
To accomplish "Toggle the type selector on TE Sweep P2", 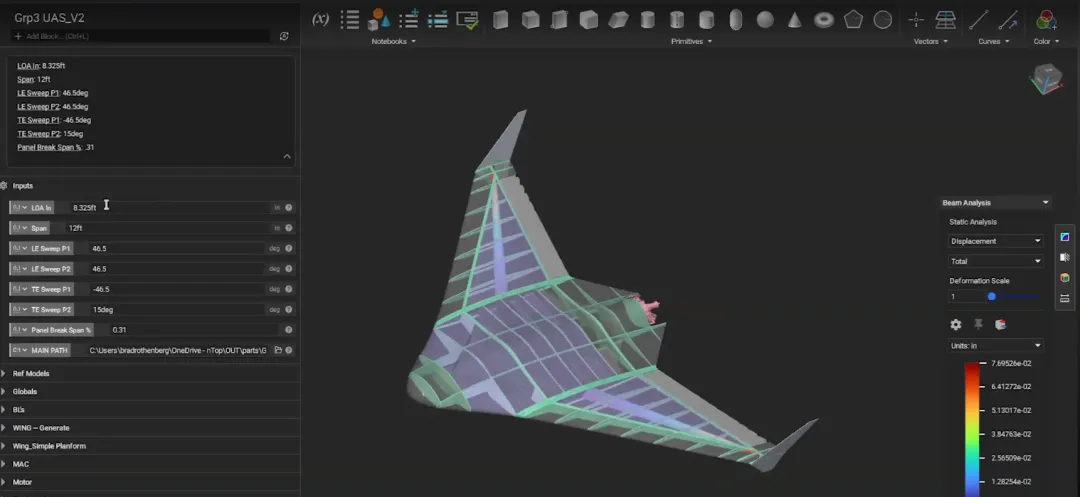I will (19, 309).
